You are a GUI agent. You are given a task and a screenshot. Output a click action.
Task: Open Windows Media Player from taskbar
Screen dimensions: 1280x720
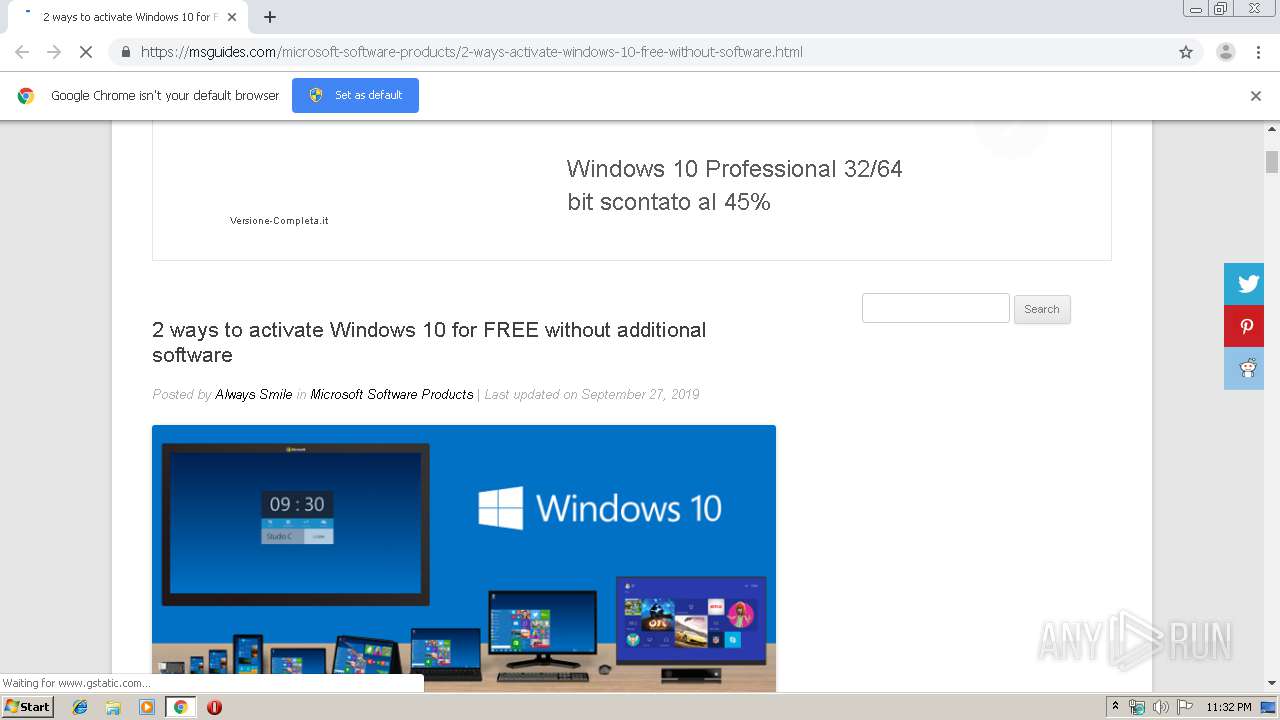(147, 707)
